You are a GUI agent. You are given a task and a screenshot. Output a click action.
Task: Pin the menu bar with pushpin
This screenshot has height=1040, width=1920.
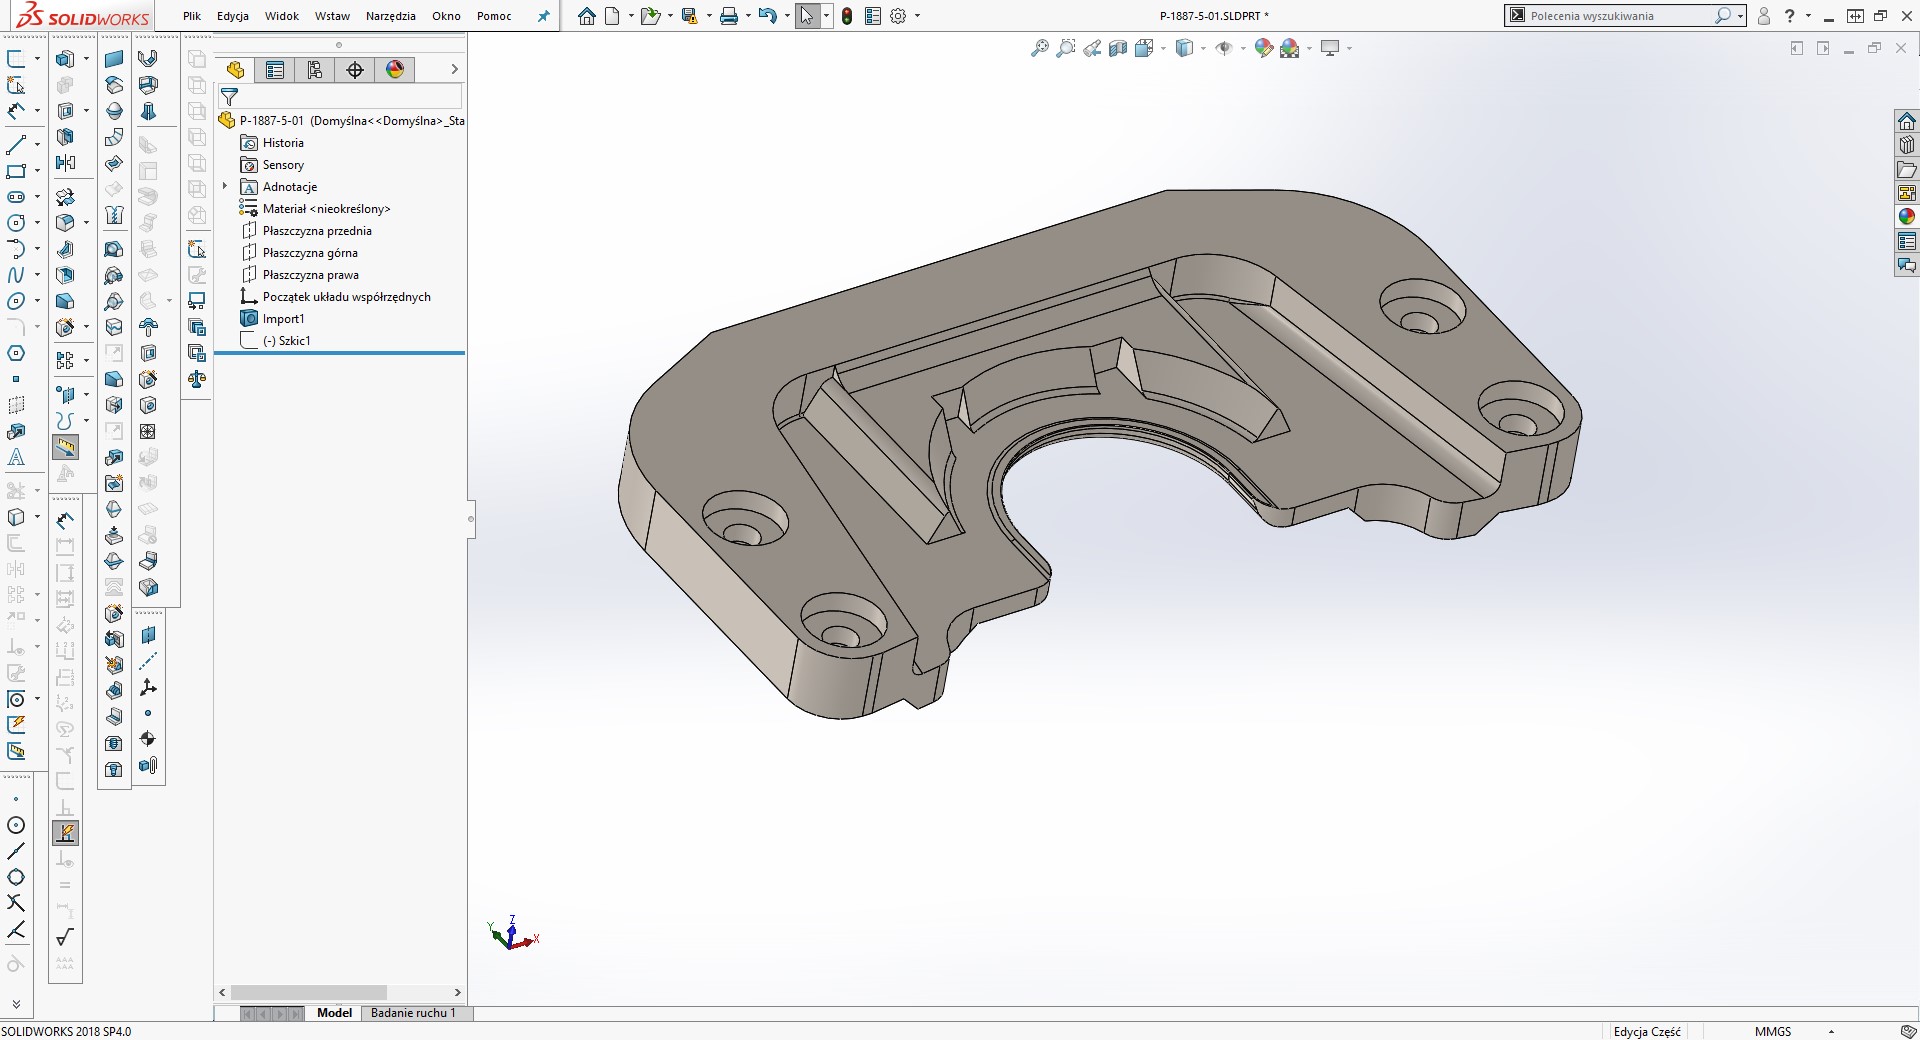coord(543,16)
